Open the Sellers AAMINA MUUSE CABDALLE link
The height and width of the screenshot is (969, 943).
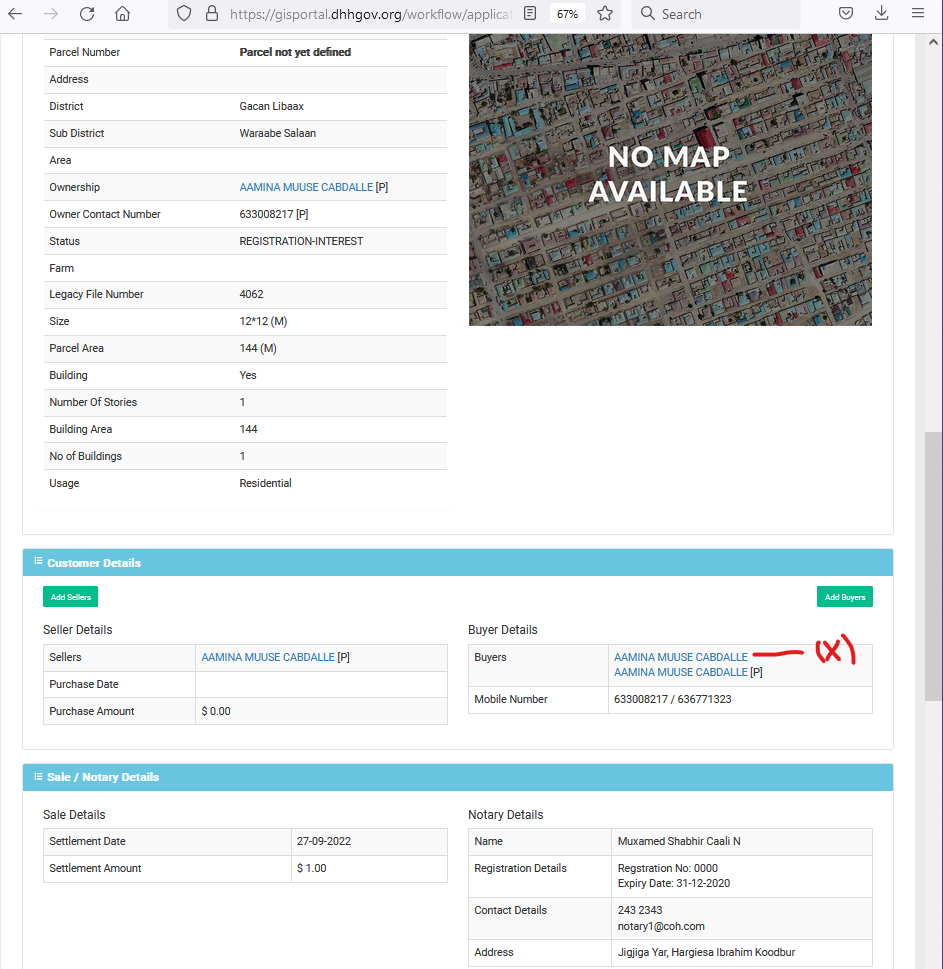[x=268, y=658]
